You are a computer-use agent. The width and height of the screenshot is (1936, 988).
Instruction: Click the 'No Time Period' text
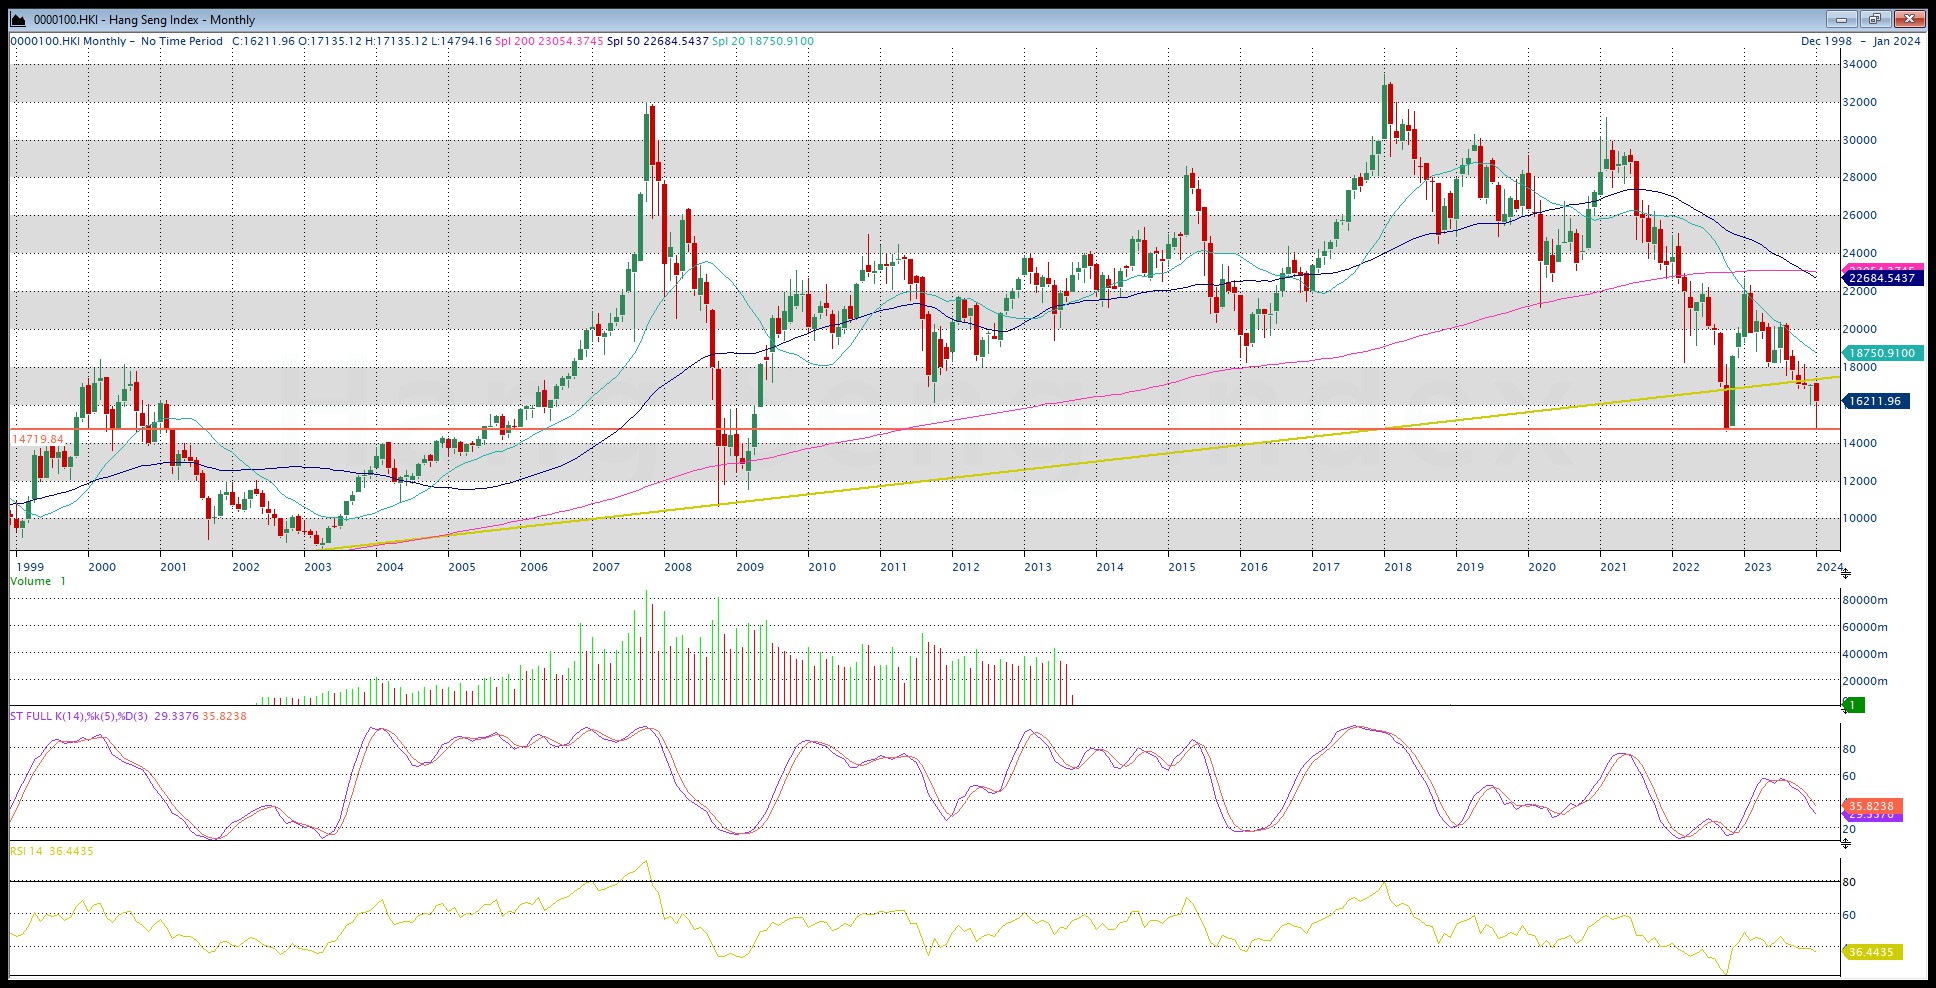click(x=182, y=41)
